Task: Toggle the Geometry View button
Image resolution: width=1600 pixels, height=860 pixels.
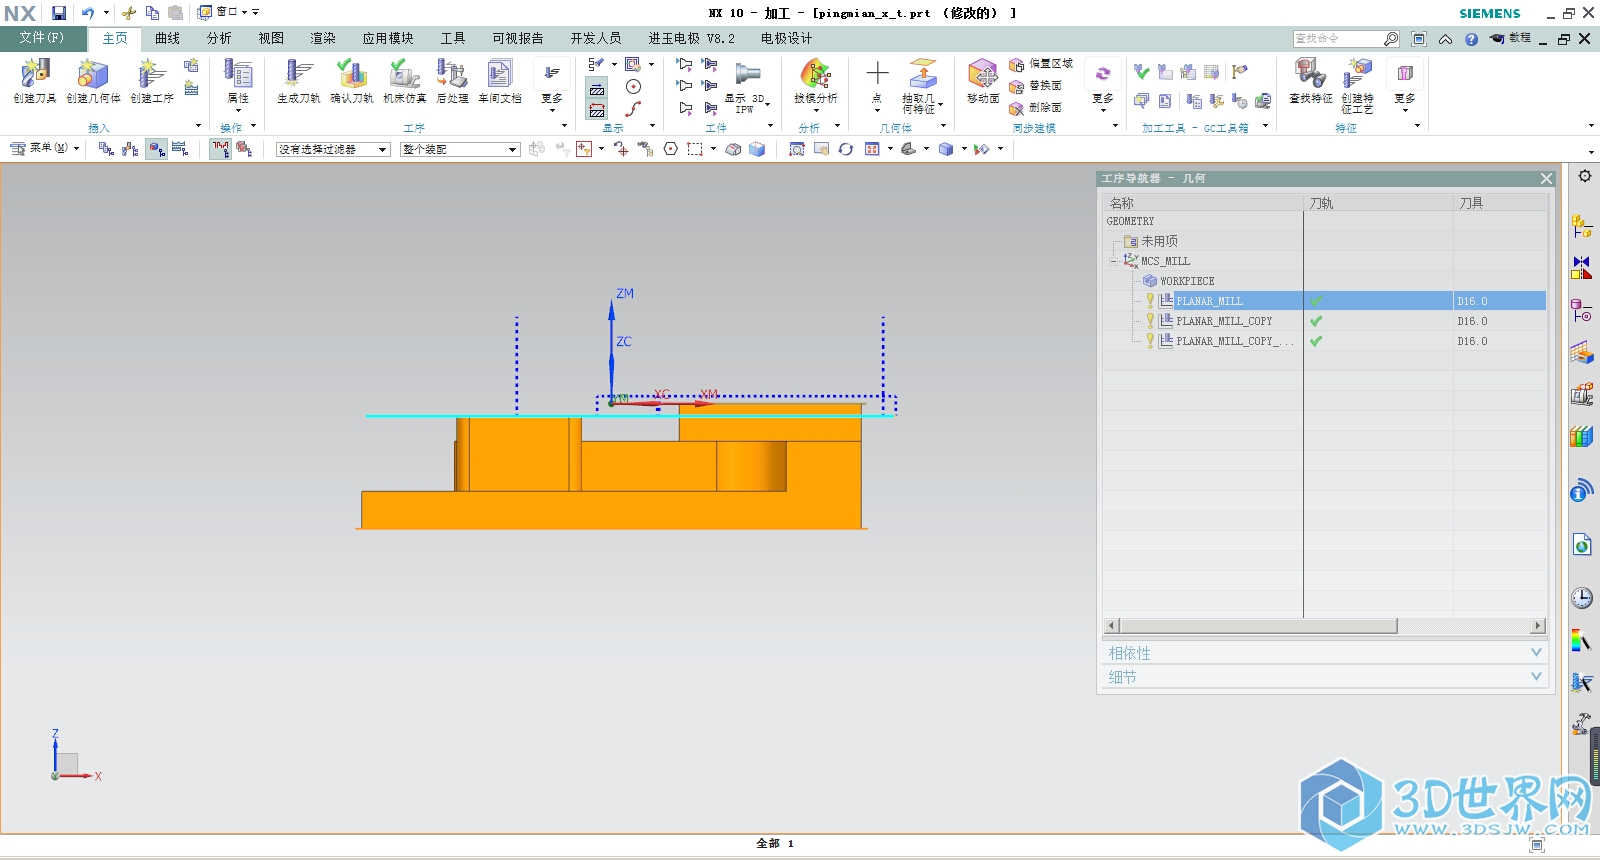Action: pyautogui.click(x=156, y=149)
